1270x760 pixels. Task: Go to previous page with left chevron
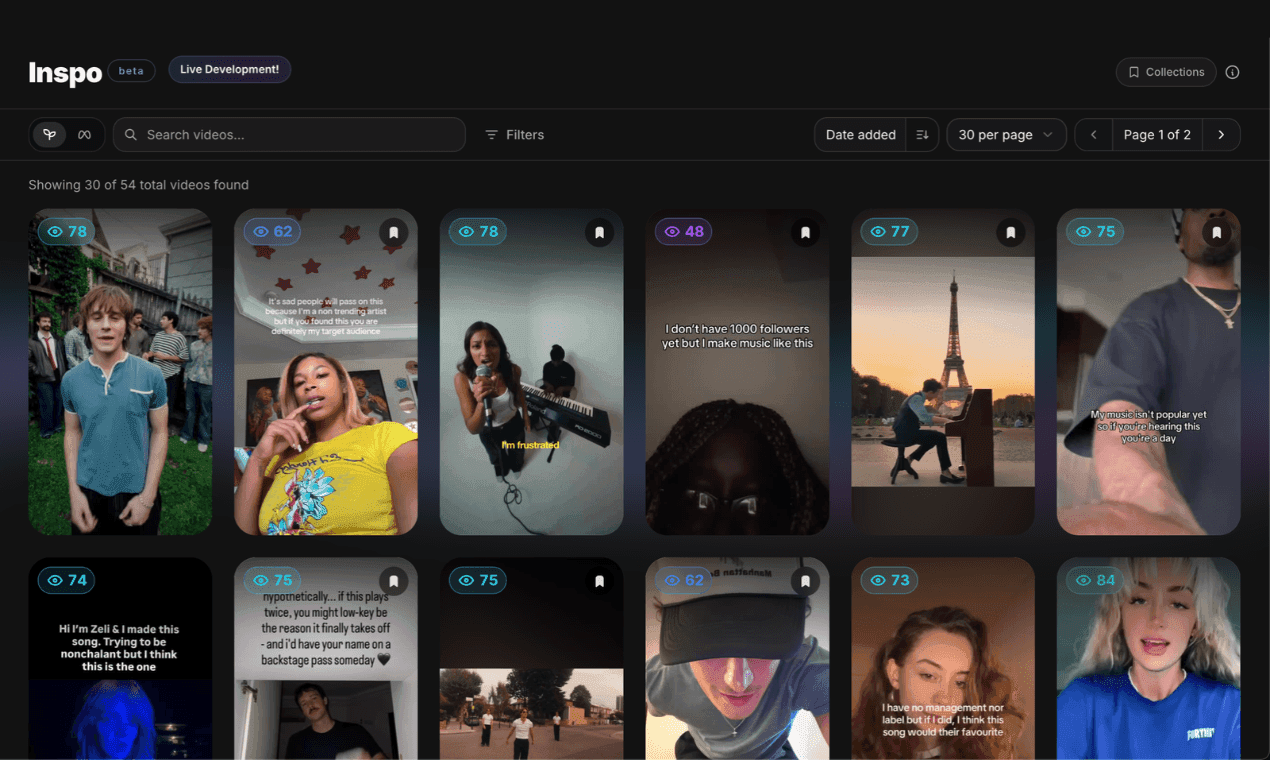point(1094,134)
